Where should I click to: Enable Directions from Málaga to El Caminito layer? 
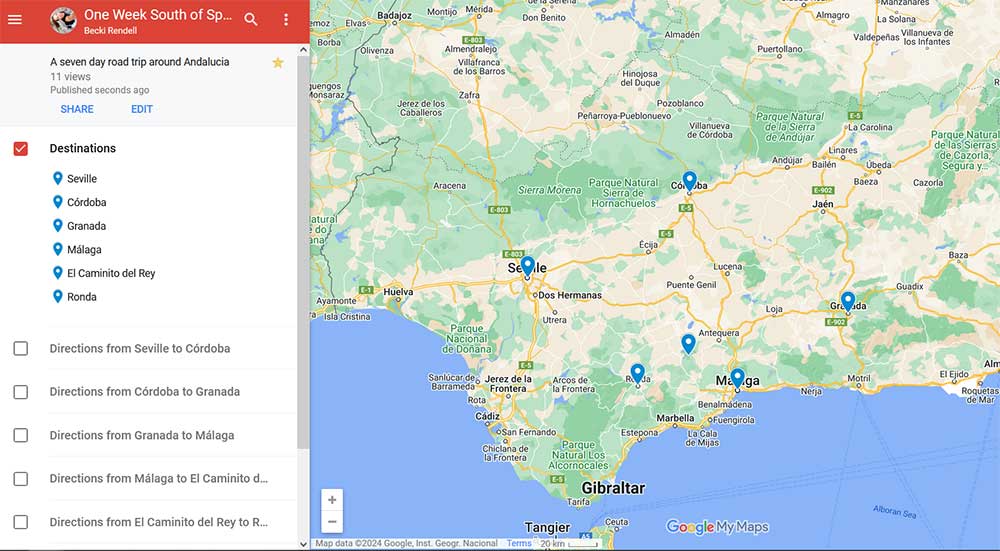click(x=20, y=478)
